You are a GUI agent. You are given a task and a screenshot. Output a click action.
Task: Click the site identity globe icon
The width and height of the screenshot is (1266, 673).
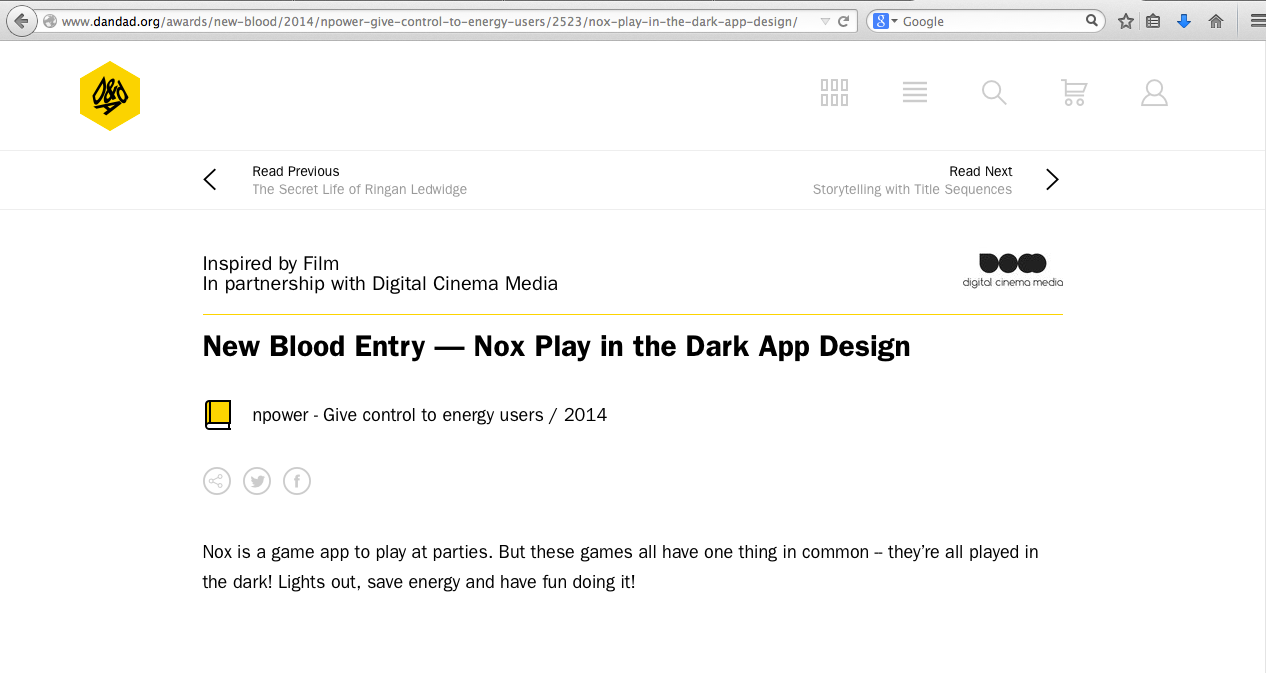point(50,21)
